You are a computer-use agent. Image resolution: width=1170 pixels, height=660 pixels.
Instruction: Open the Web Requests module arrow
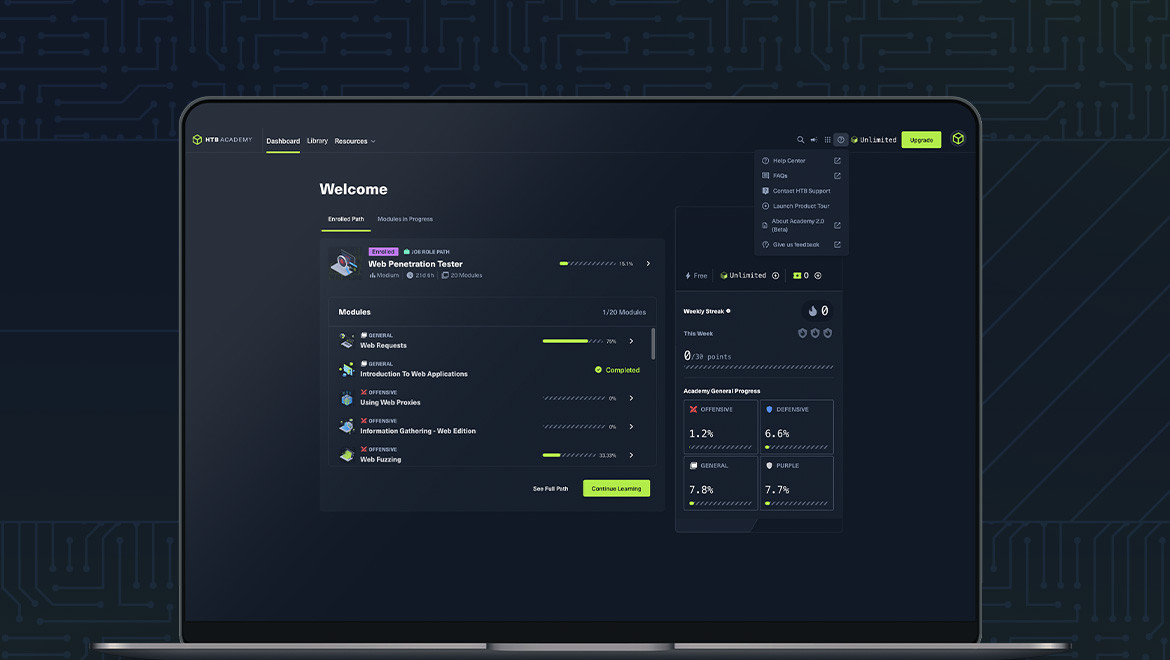coord(631,341)
